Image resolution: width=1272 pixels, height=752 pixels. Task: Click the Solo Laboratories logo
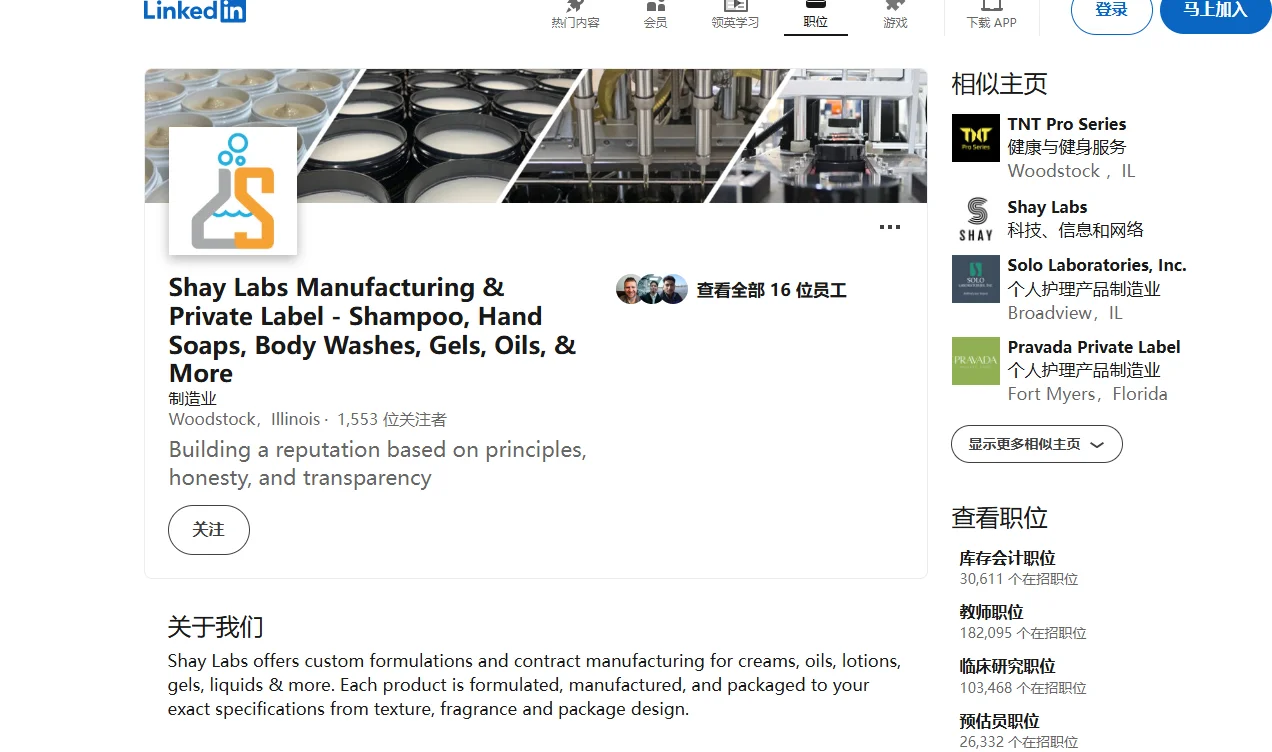coord(976,279)
